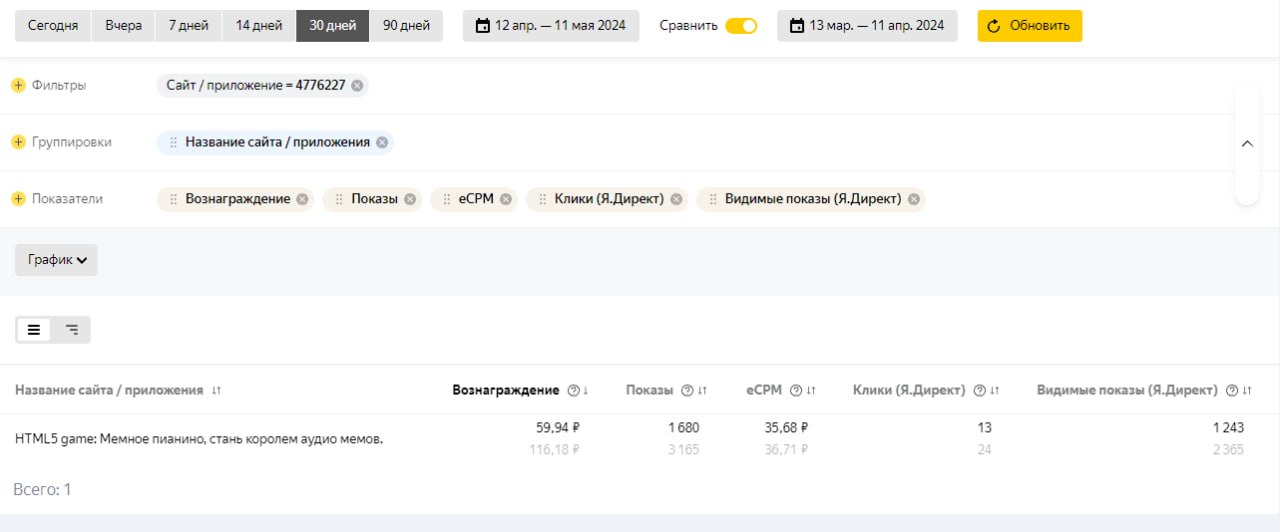Switch to tree table view icon

72,329
